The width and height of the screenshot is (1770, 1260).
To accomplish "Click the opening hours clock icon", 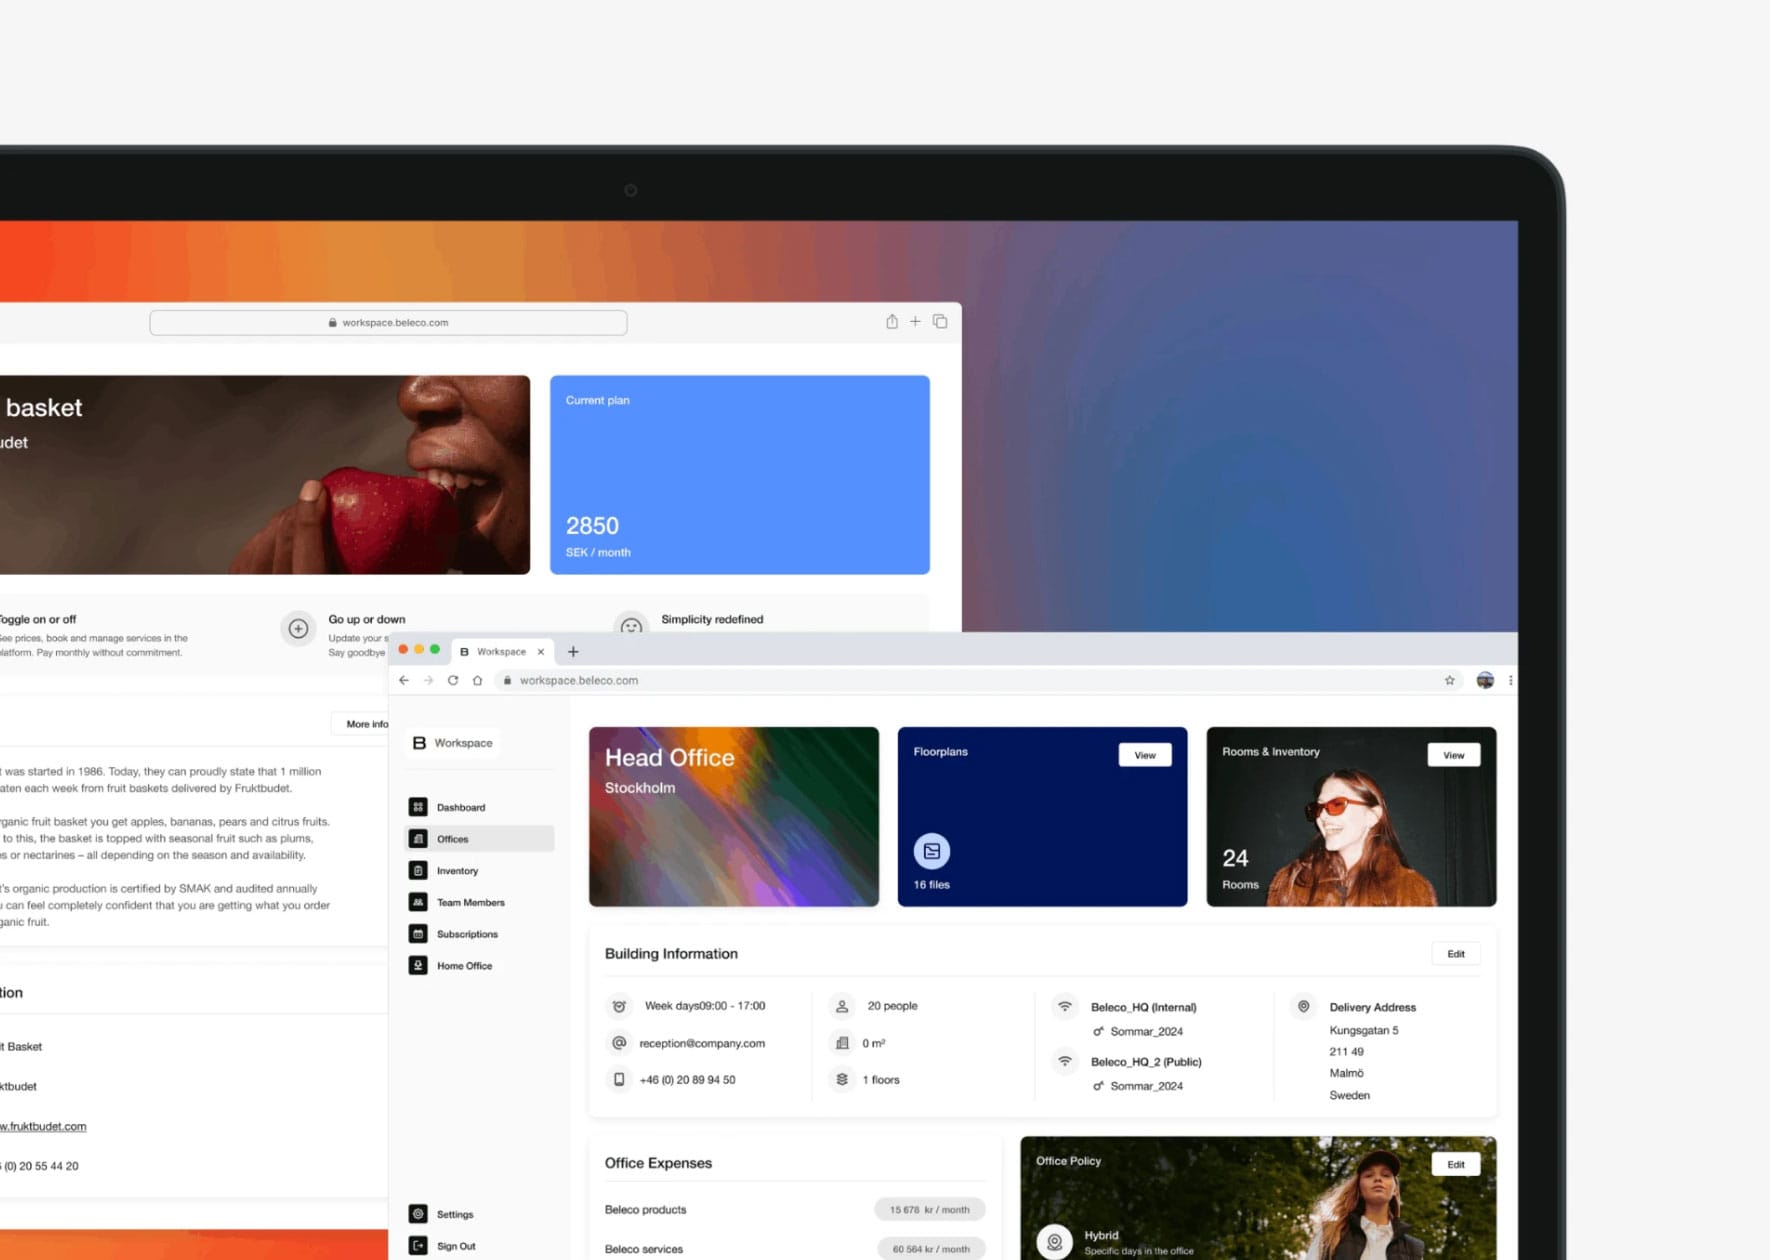I will 619,1006.
